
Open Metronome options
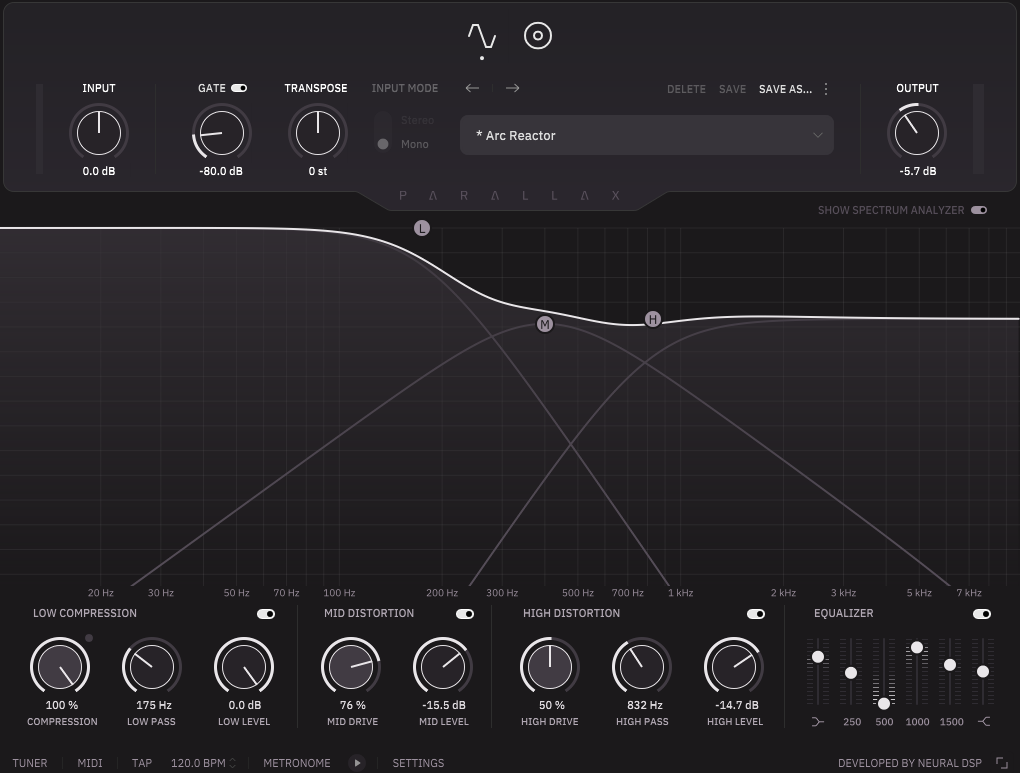coord(297,763)
